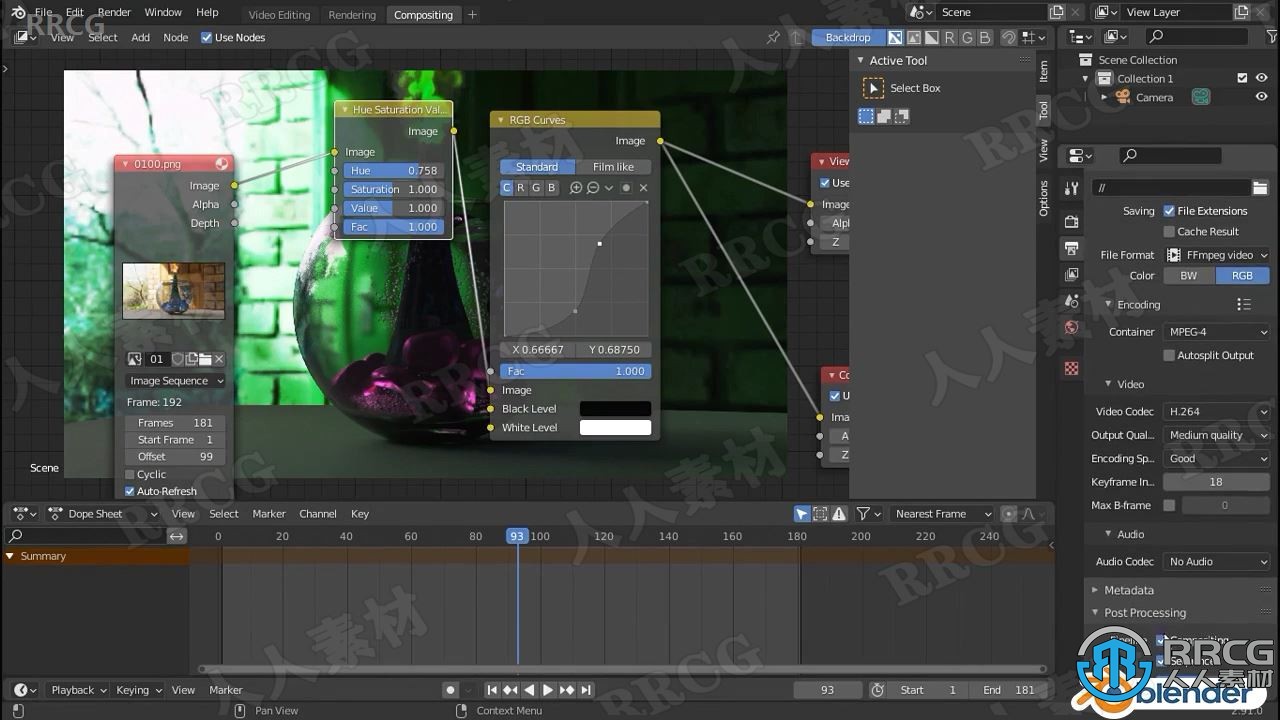Enable Cyclic on the image node
This screenshot has width=1280, height=720.
130,474
